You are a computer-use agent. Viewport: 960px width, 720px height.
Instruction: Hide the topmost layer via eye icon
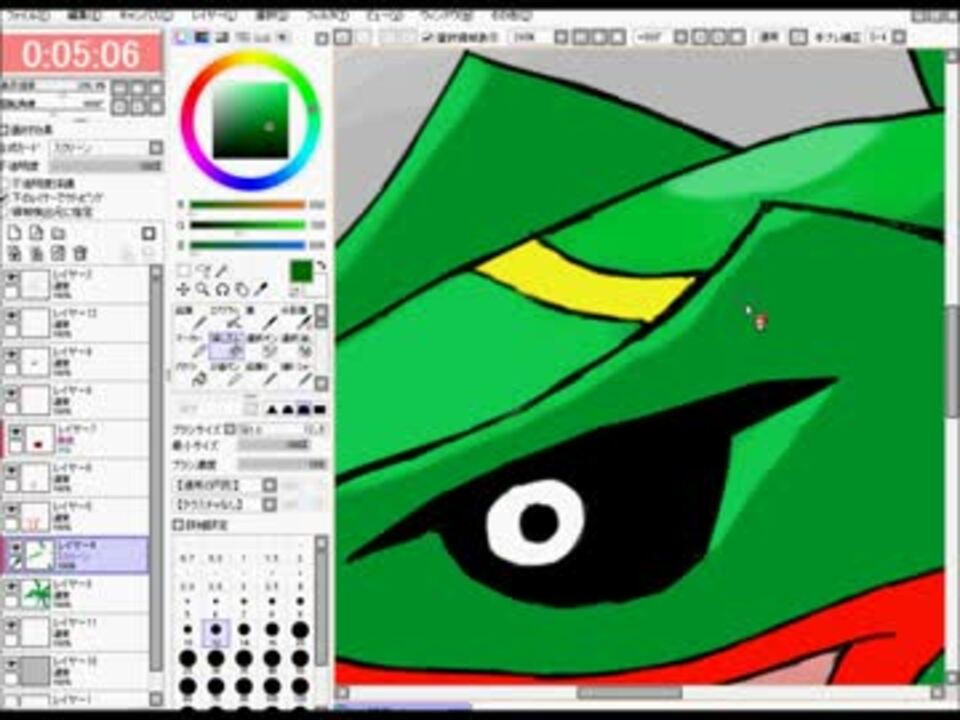point(12,278)
